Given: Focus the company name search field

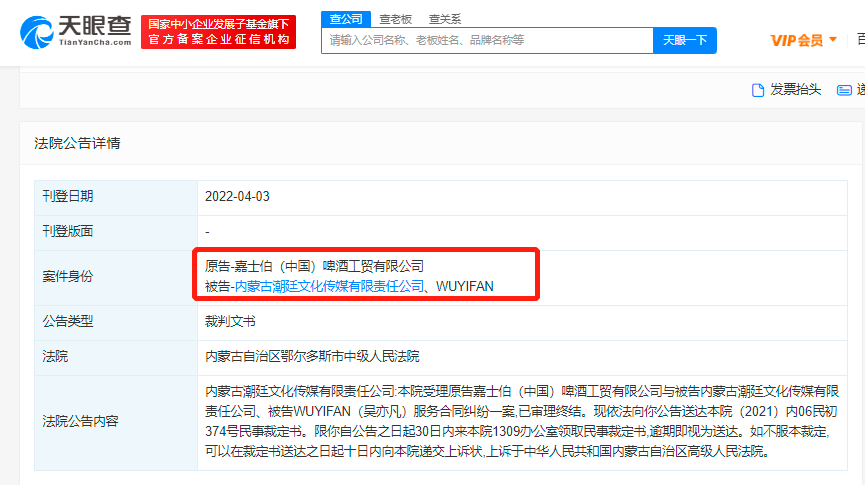Looking at the screenshot, I should click(x=488, y=40).
